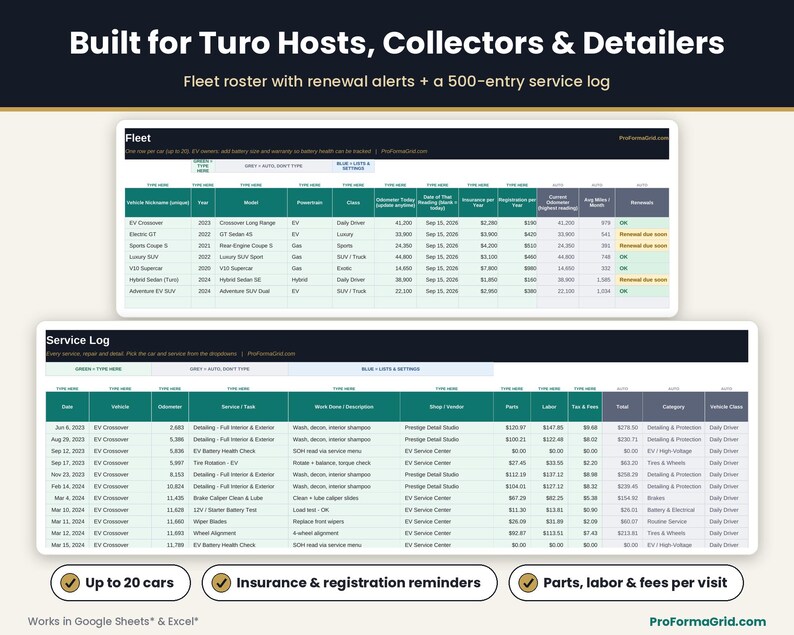
Task: Click the Replace front wipers description cell
Action: coord(344,522)
